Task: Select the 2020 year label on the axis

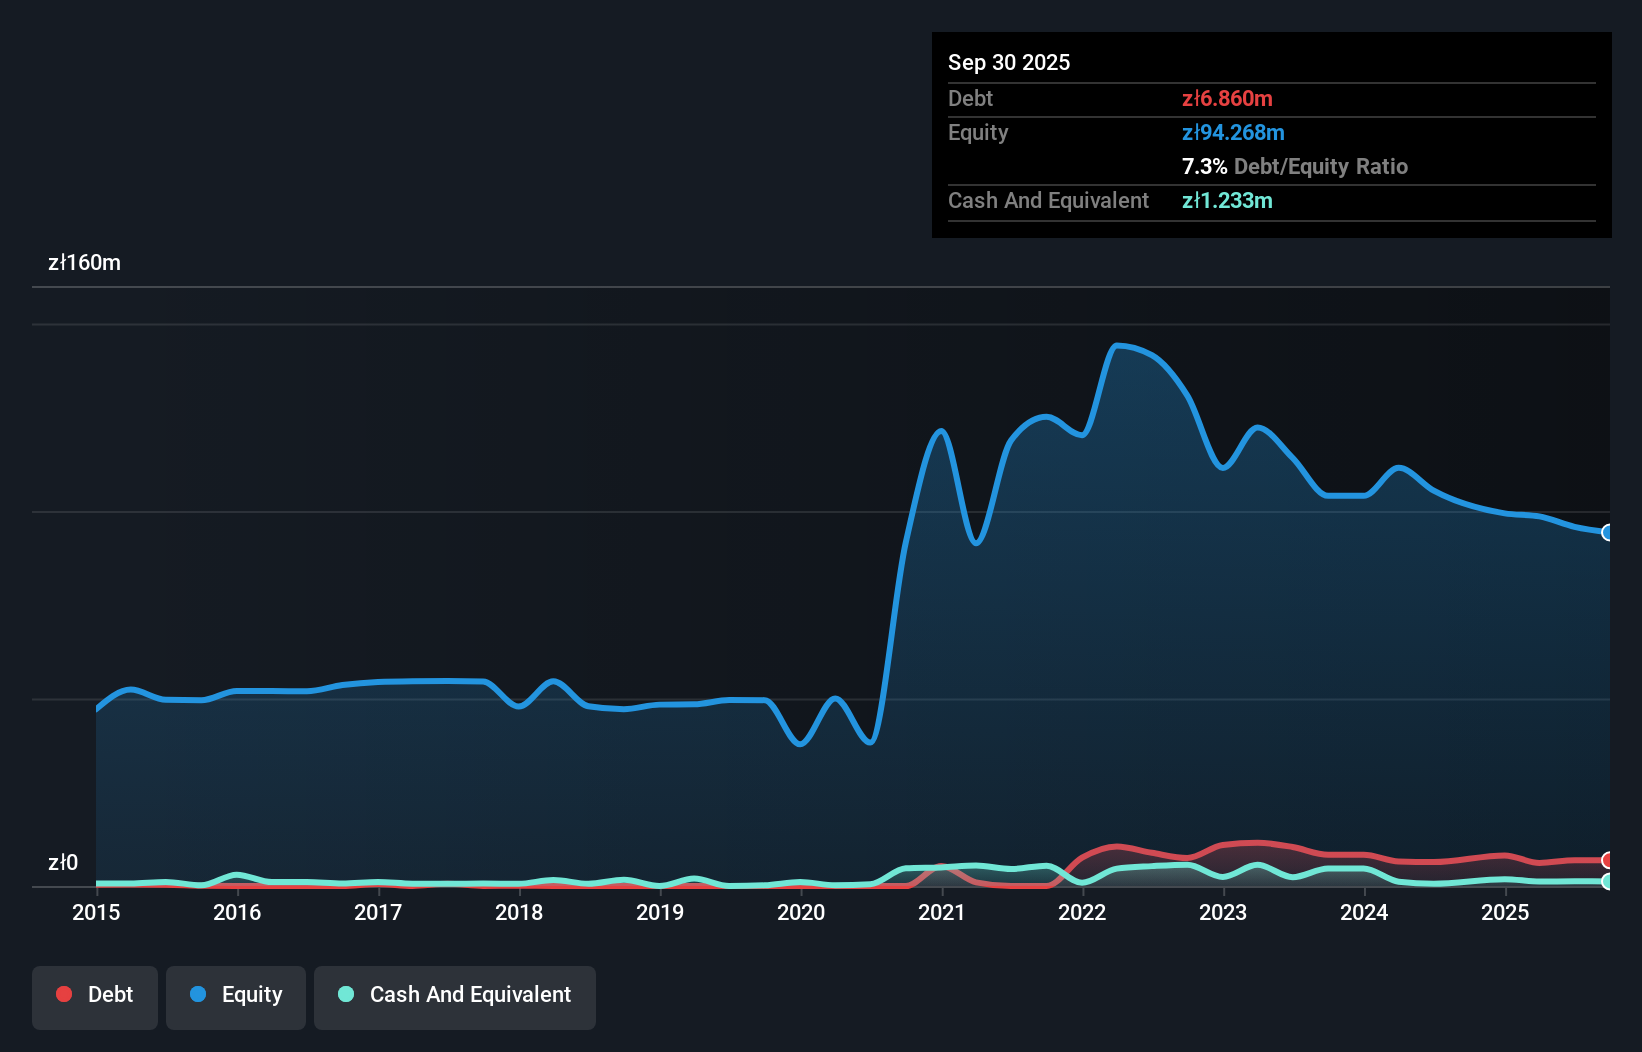Action: 800,913
